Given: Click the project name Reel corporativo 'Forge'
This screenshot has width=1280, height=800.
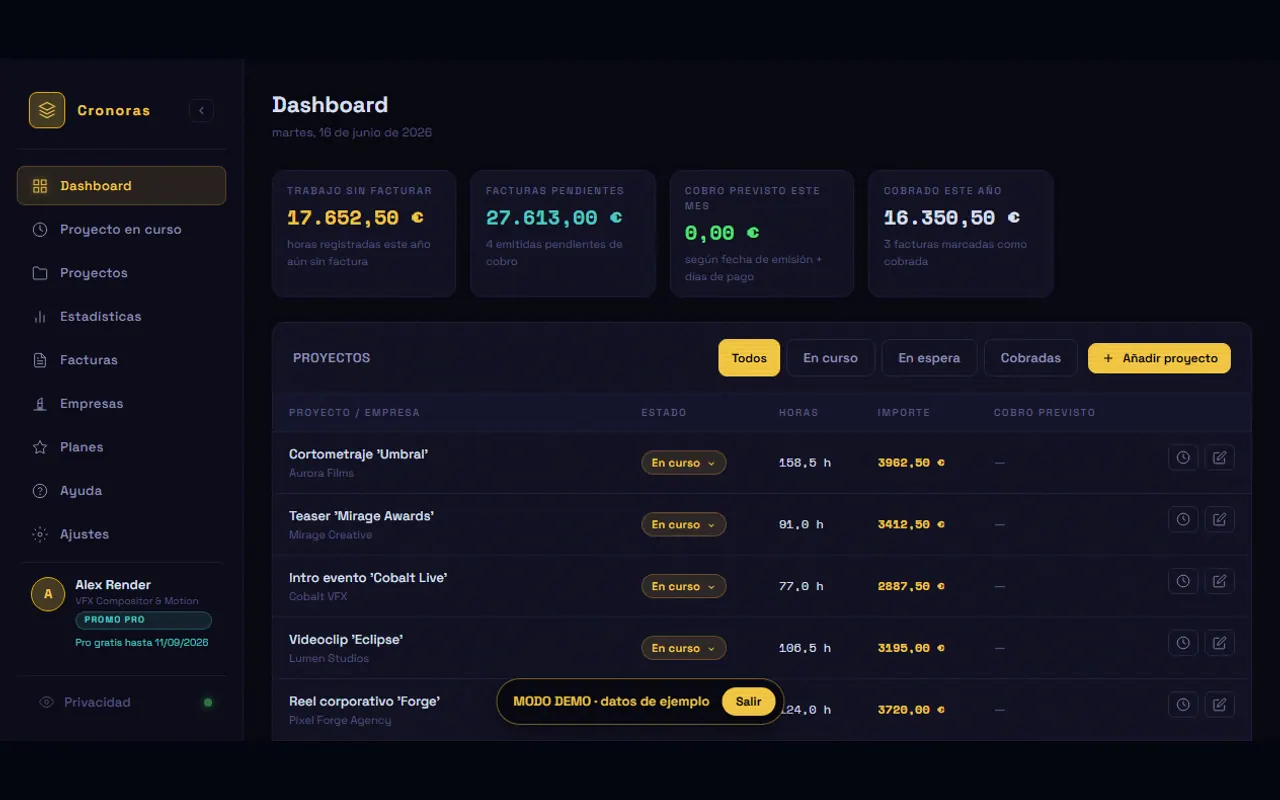Looking at the screenshot, I should coord(364,701).
